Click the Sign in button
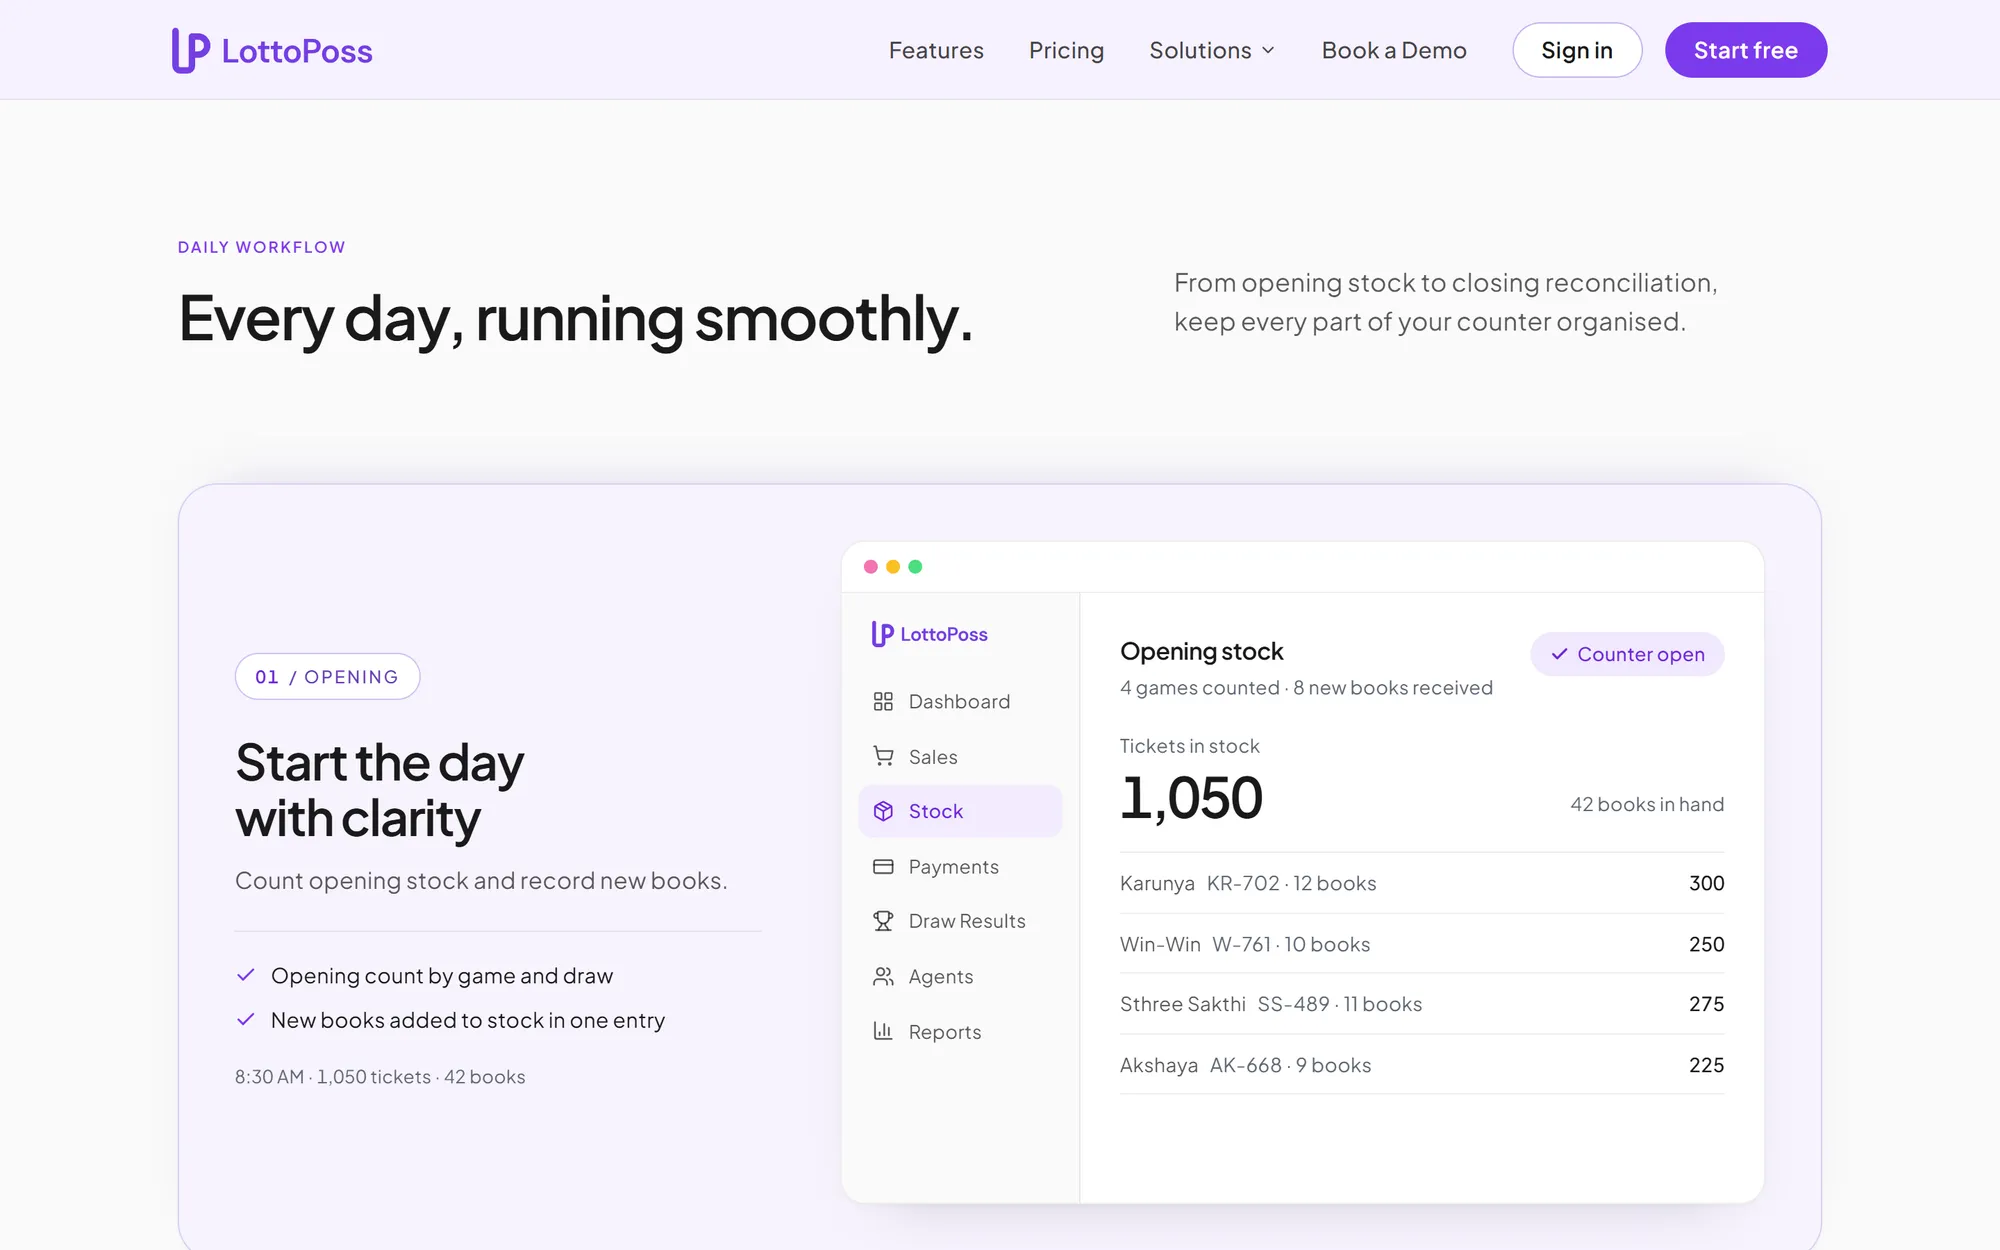The width and height of the screenshot is (2000, 1250). coord(1577,50)
